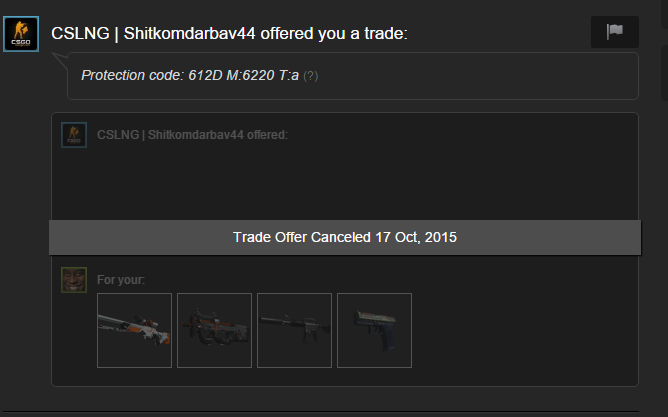Open the CSLNG | Shitkomdarbav44 profile name in the title
This screenshot has height=417, width=668.
153,33
